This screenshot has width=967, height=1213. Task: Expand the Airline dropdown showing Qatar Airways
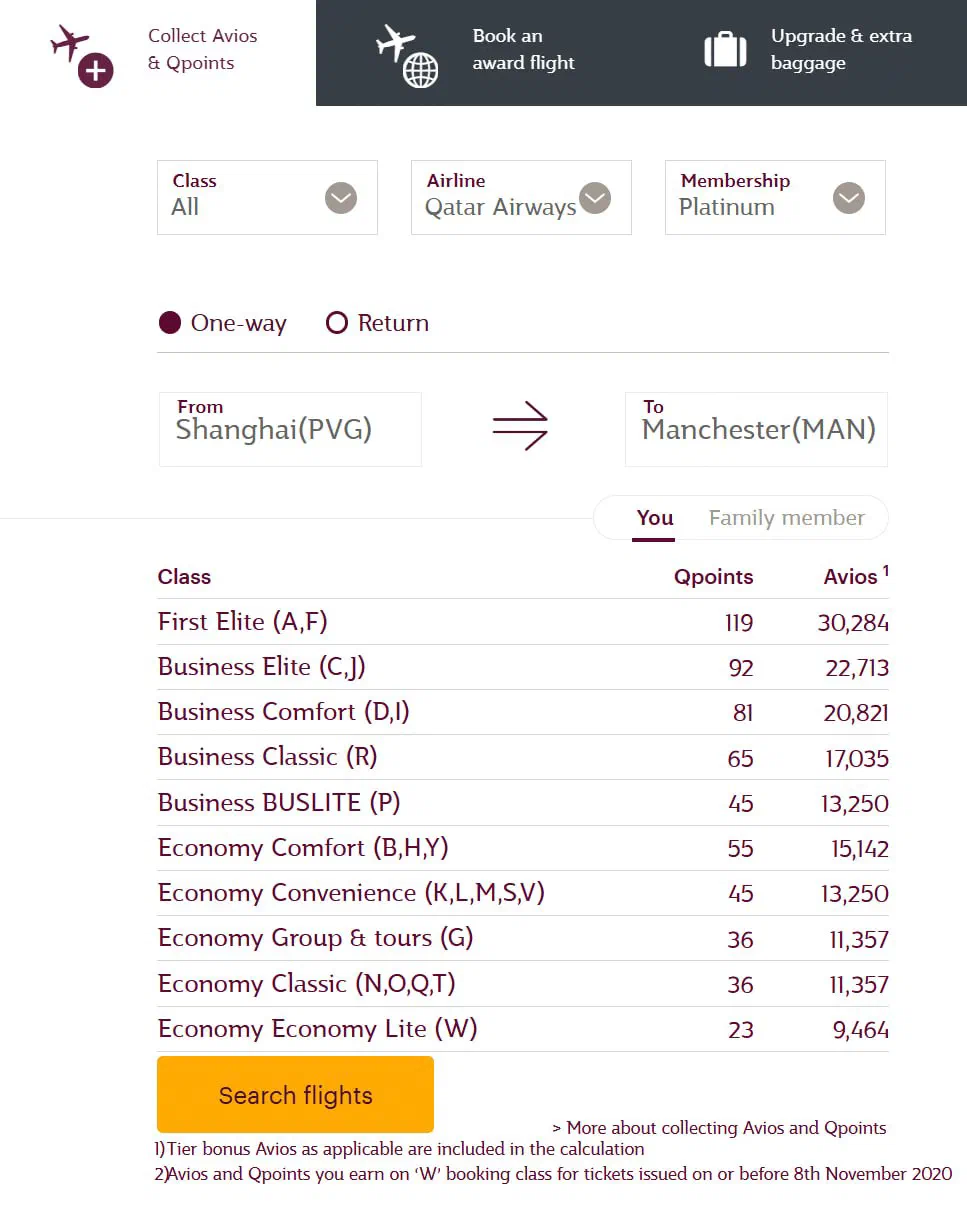tap(521, 198)
